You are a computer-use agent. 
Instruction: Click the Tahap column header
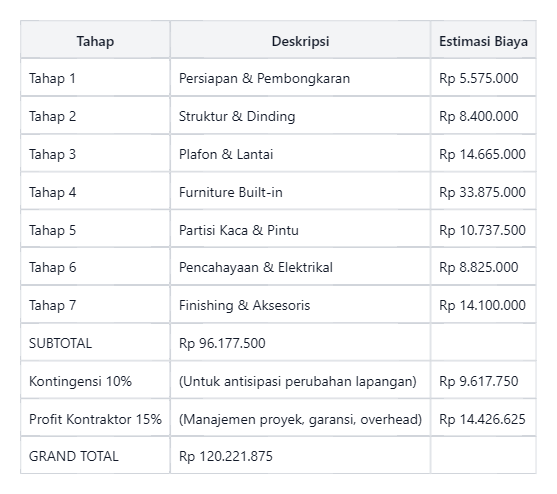(x=95, y=39)
